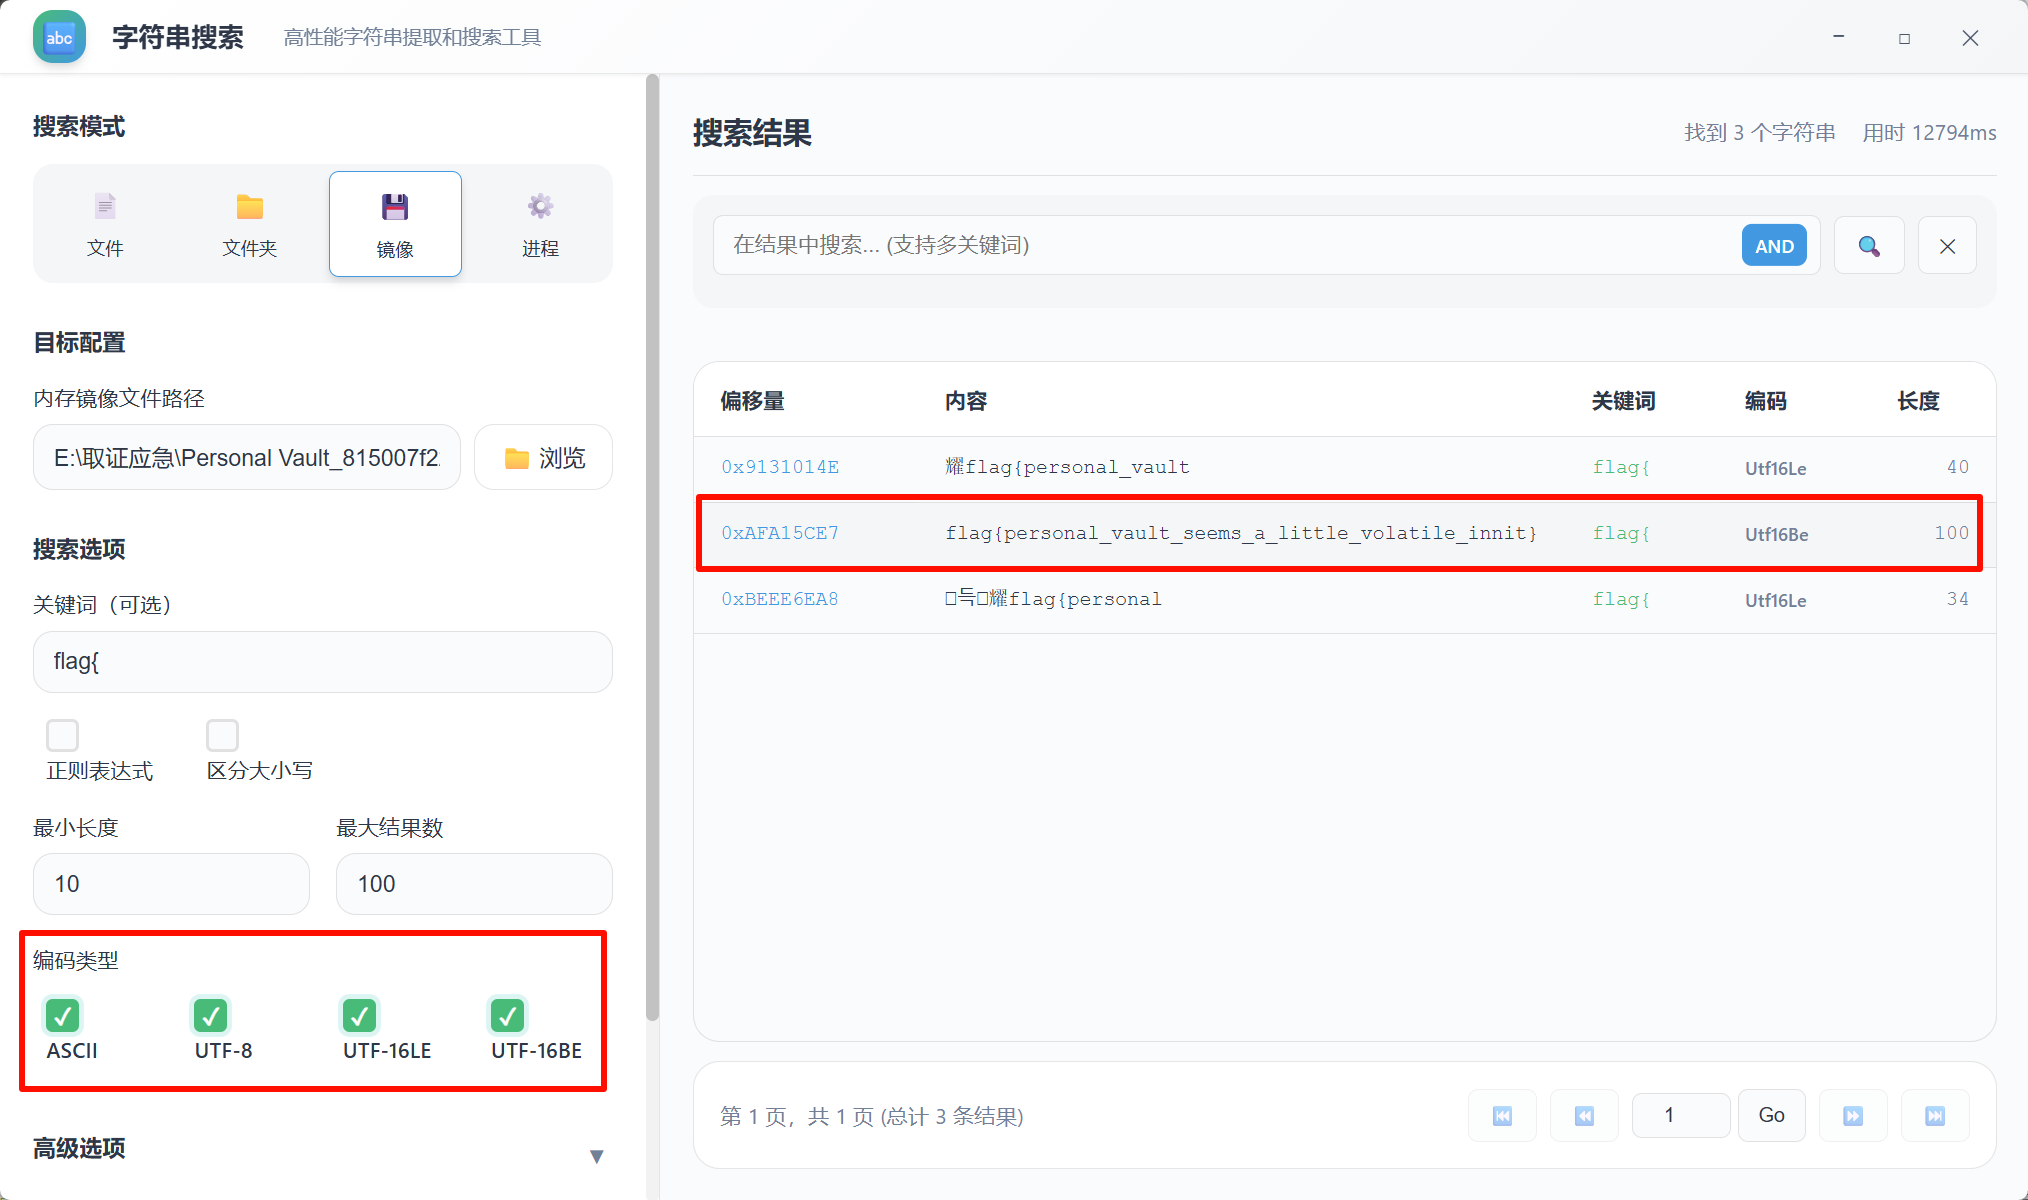
Task: Click the 浏览 browse button
Action: click(x=544, y=458)
